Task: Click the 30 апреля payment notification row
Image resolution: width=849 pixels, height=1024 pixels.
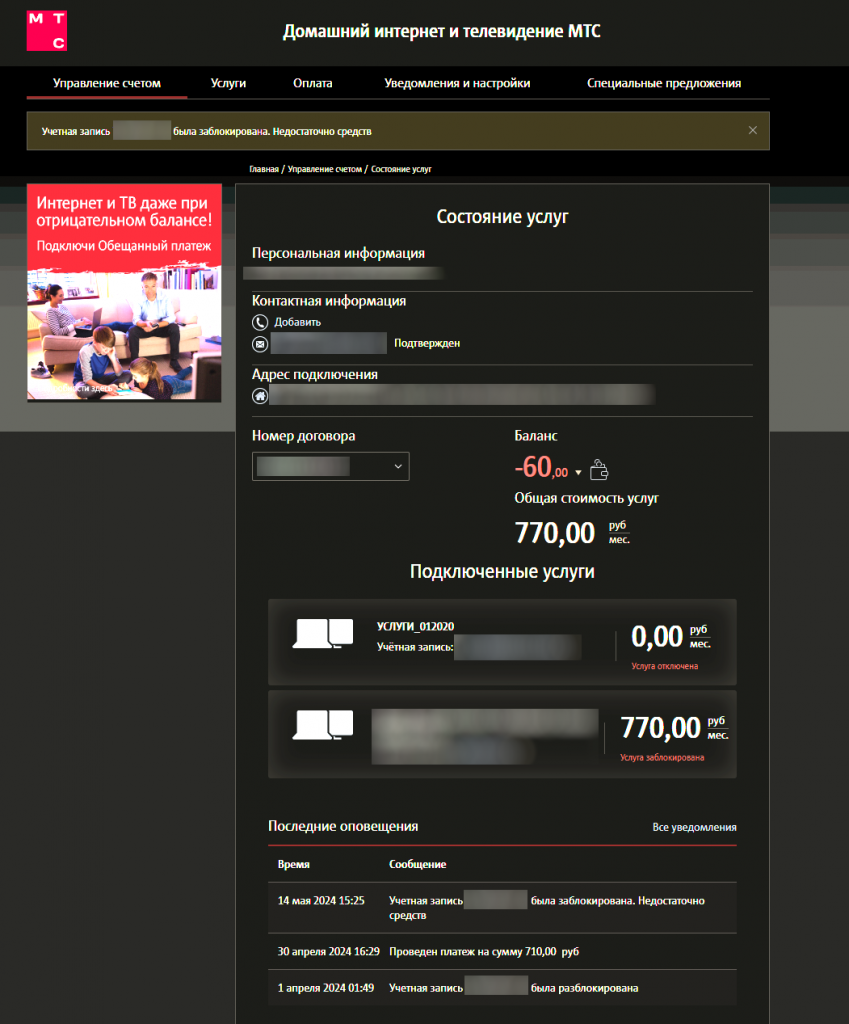Action: click(502, 951)
